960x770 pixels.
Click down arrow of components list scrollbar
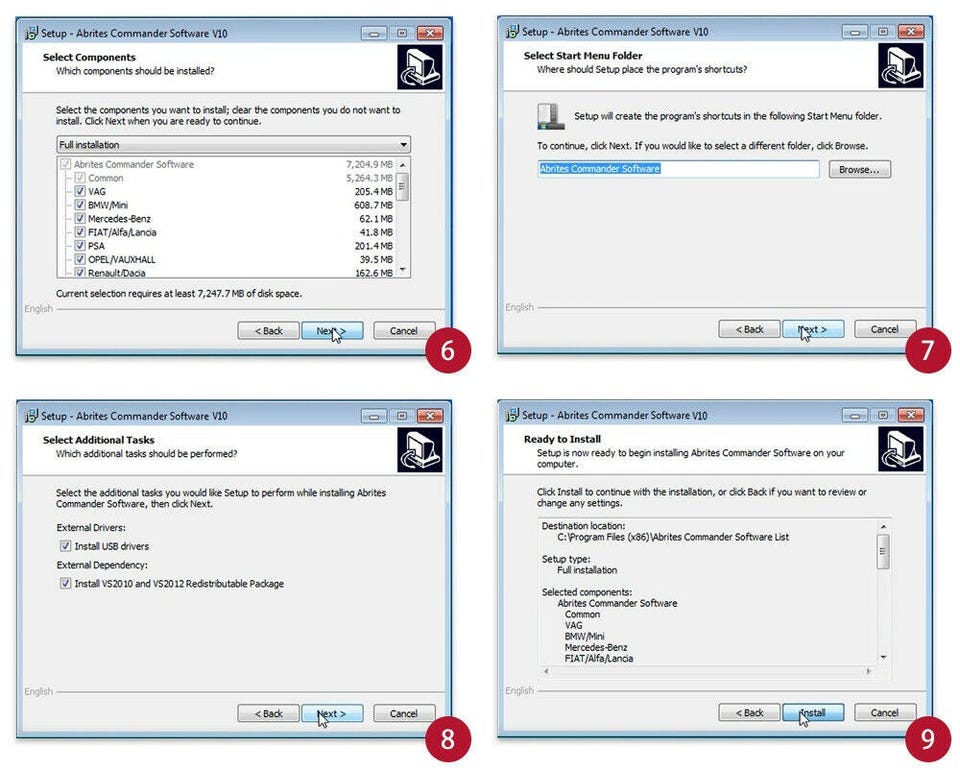coord(402,269)
